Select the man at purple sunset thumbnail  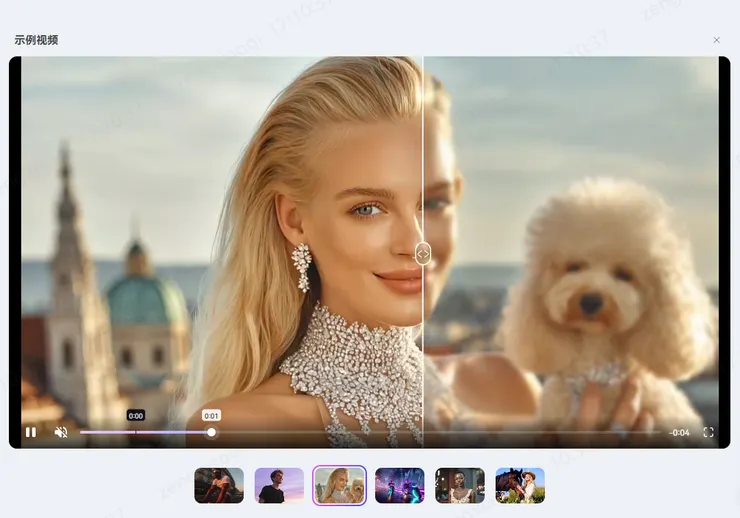pos(279,485)
